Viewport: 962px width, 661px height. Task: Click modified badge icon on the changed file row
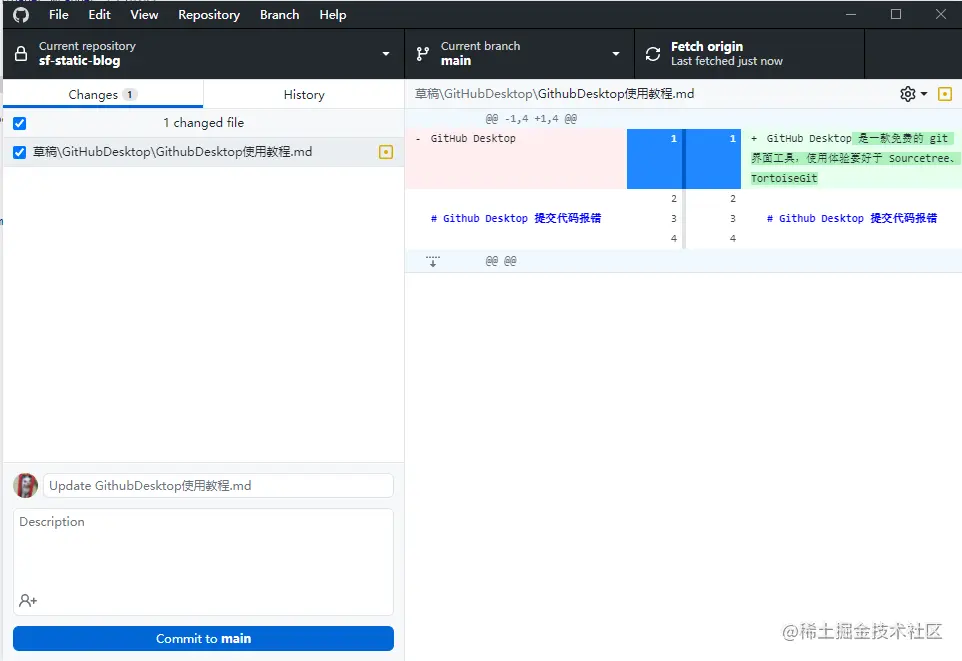(386, 152)
